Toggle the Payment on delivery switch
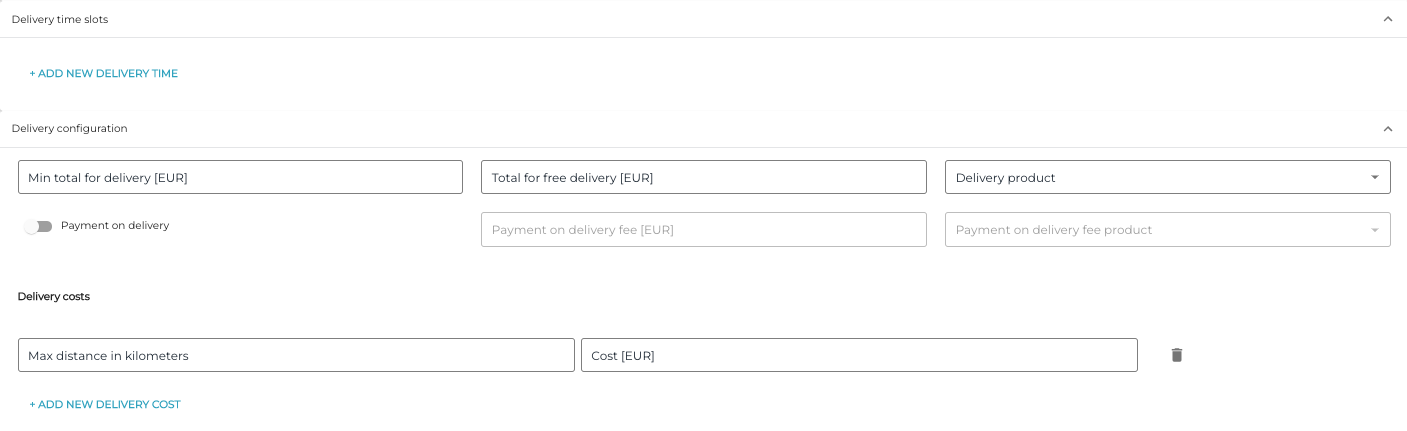Screen dimensions: 1407x431 coord(39,226)
